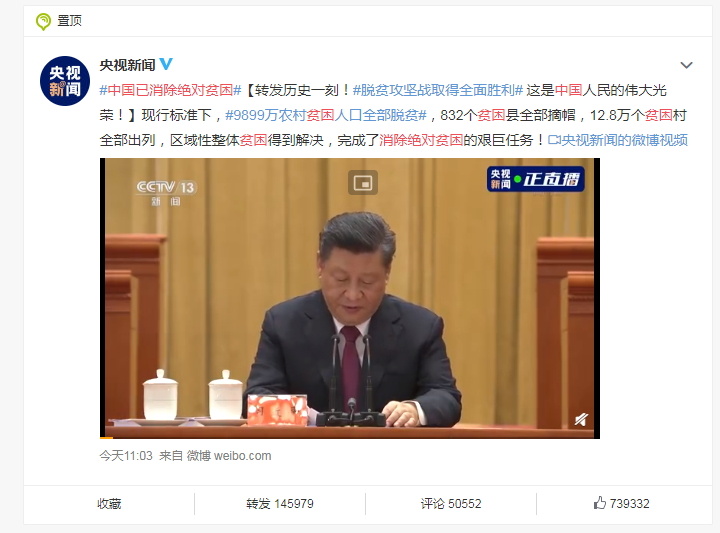The image size is (720, 533).
Task: Toggle picture-in-picture mode on video
Action: [x=363, y=182]
